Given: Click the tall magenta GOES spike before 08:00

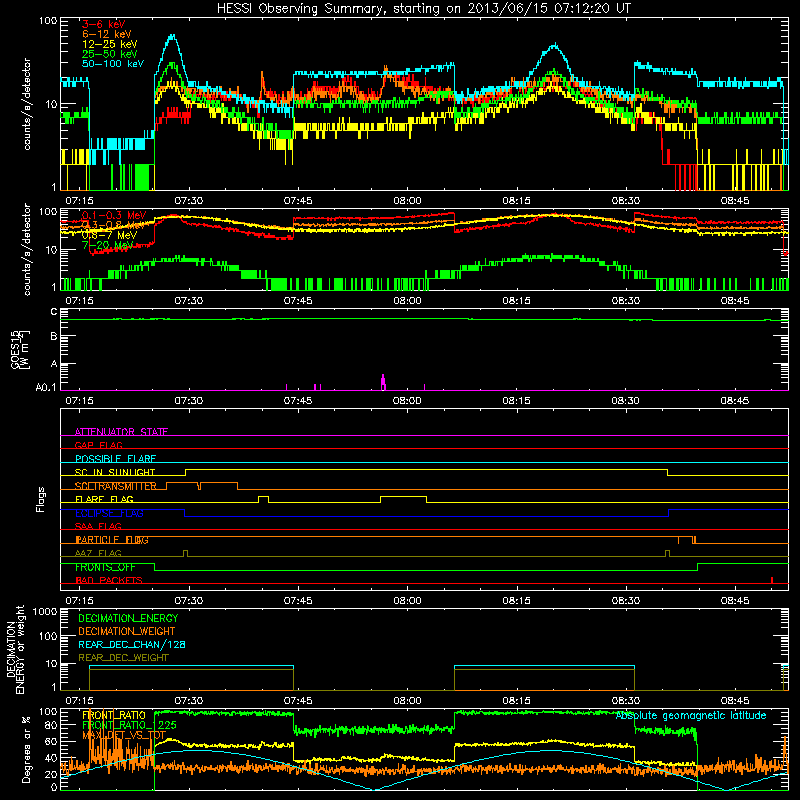Looking at the screenshot, I should point(383,382).
